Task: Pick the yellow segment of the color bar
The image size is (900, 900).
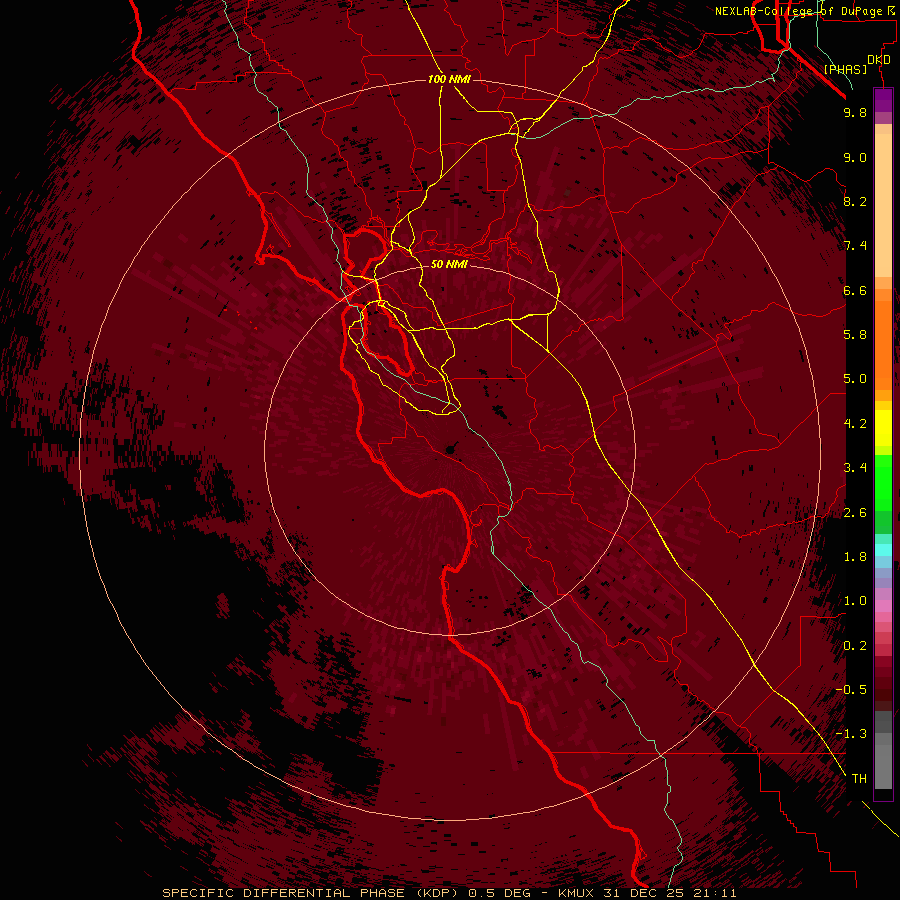Action: 883,428
